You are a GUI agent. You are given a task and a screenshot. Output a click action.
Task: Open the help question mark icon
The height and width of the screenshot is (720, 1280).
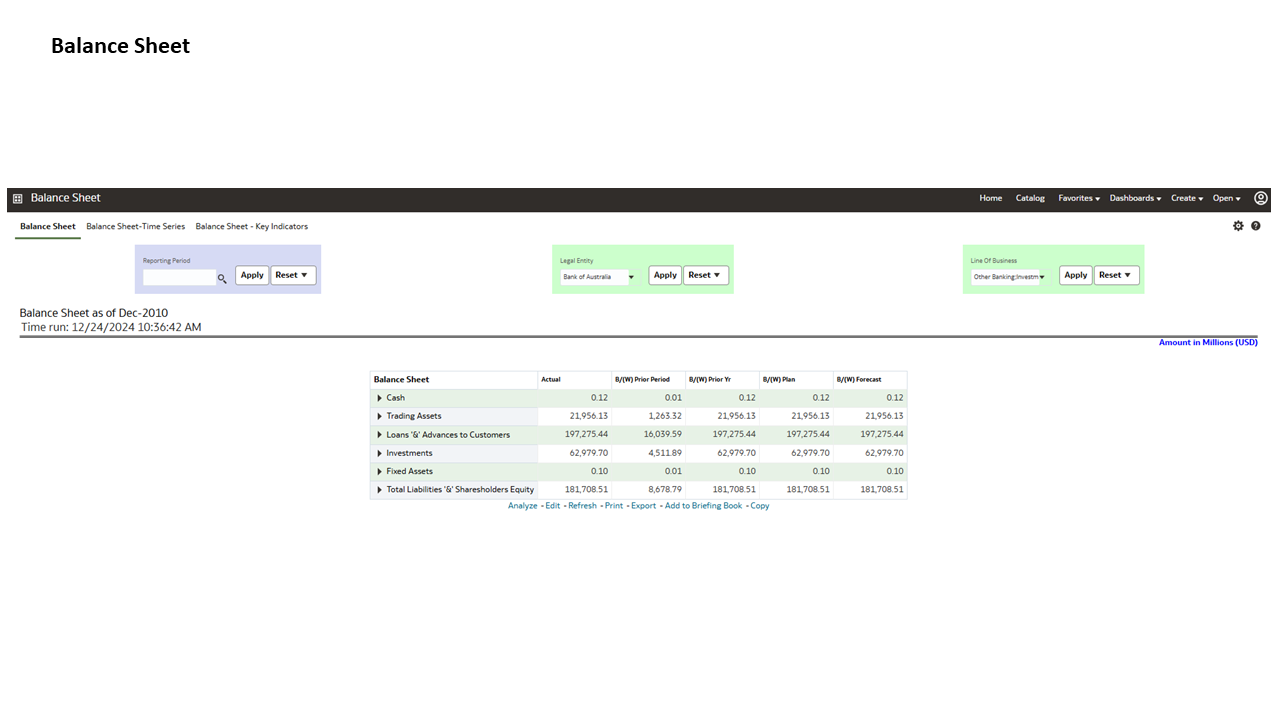[1256, 226]
